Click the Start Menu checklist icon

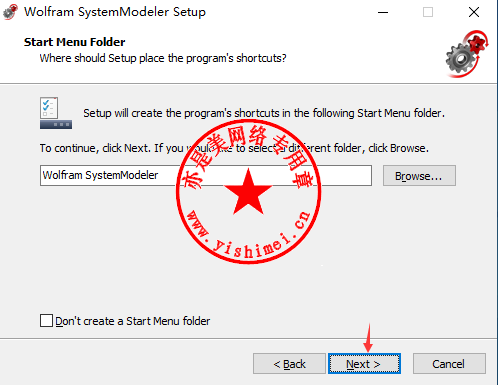(56, 113)
